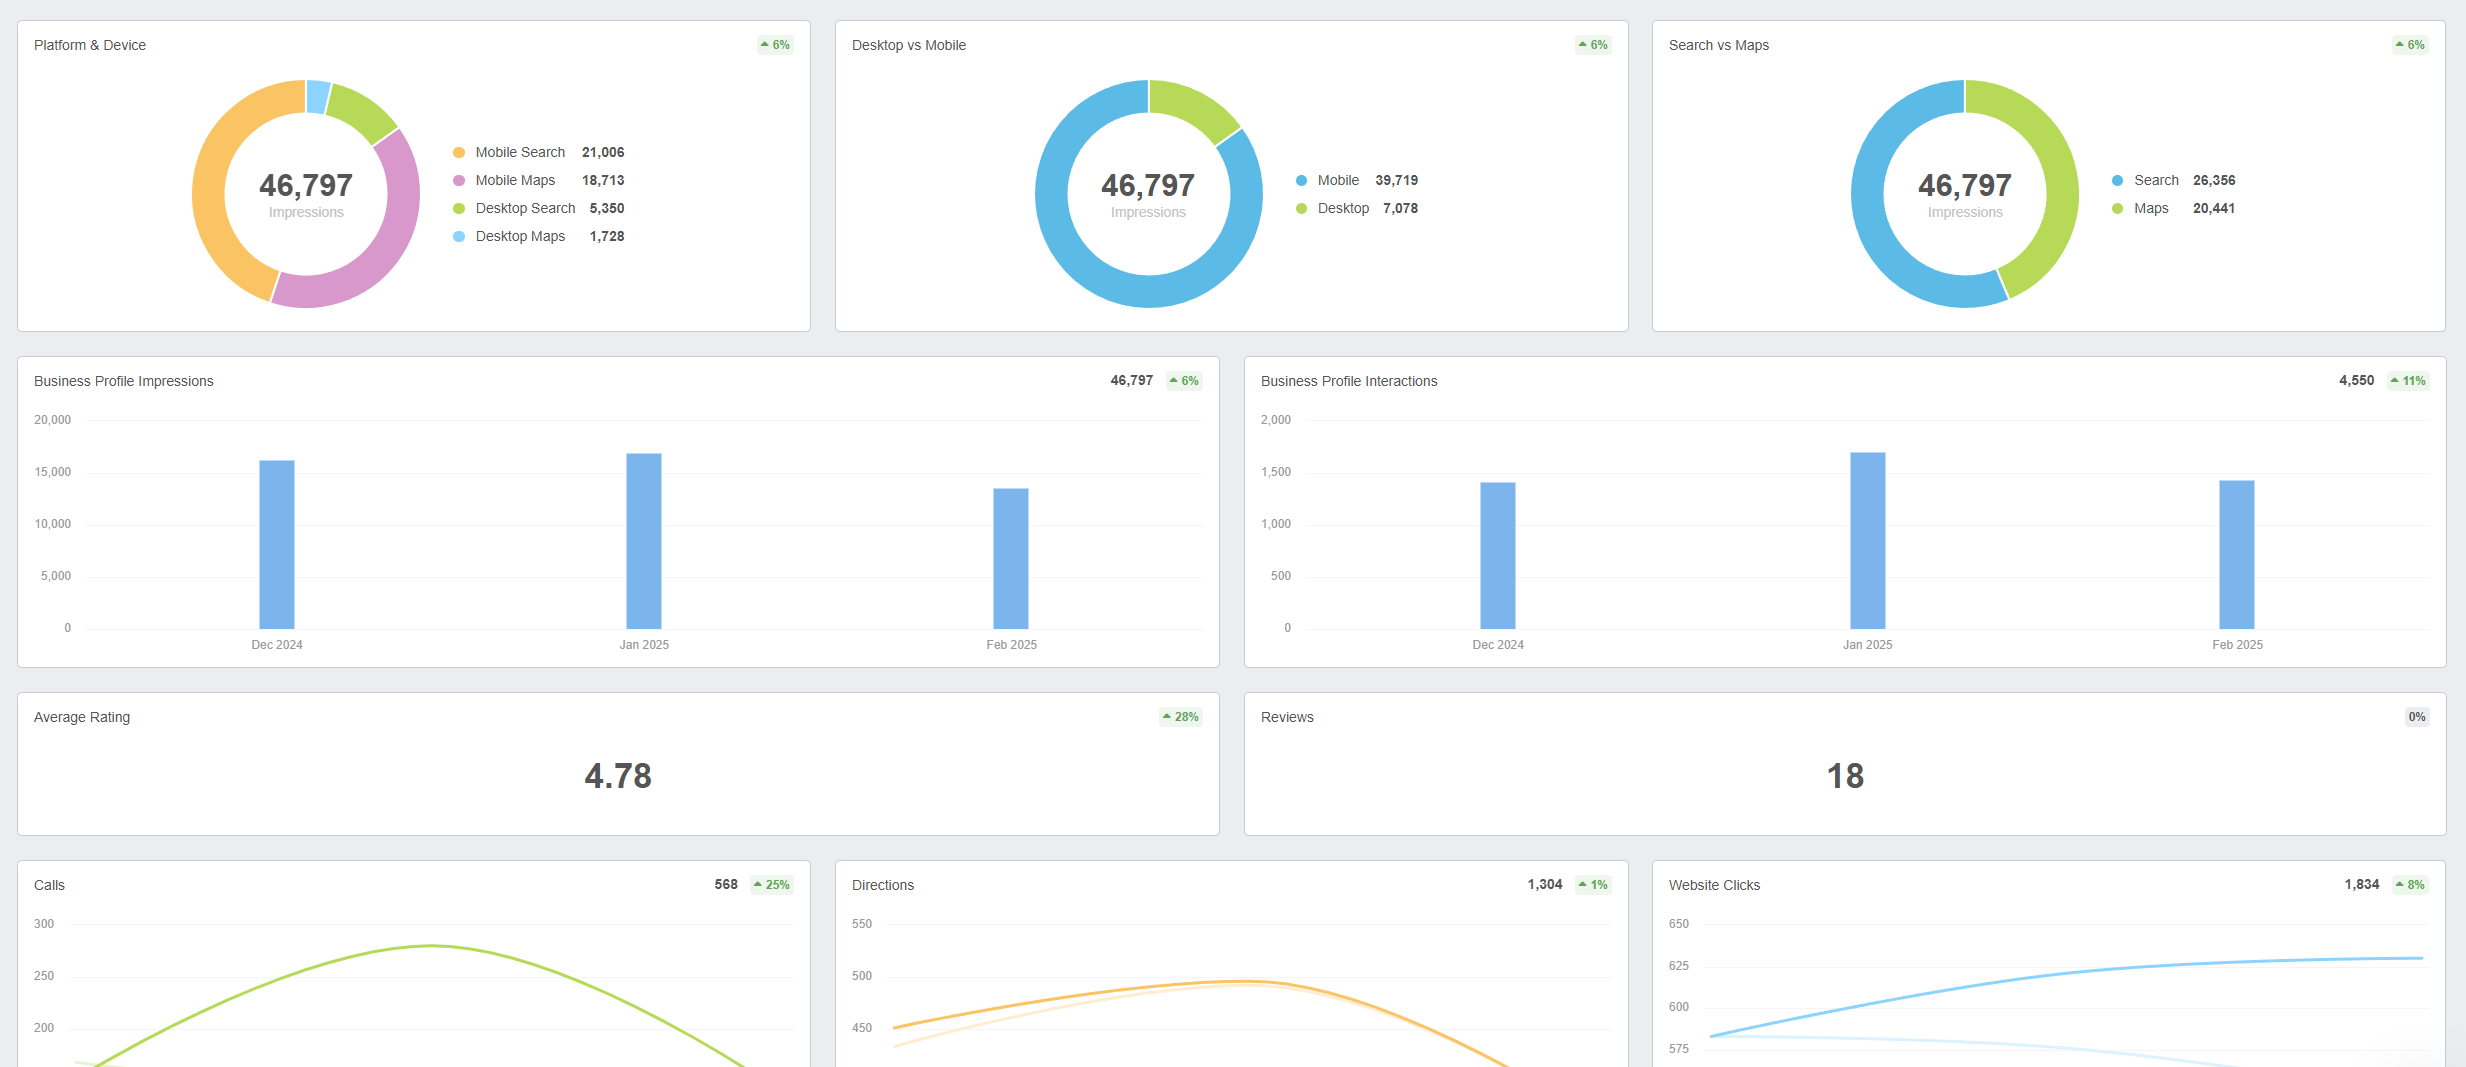Image resolution: width=2466 pixels, height=1067 pixels.
Task: Toggle Desktop Search series in legend
Action: pyautogui.click(x=525, y=209)
